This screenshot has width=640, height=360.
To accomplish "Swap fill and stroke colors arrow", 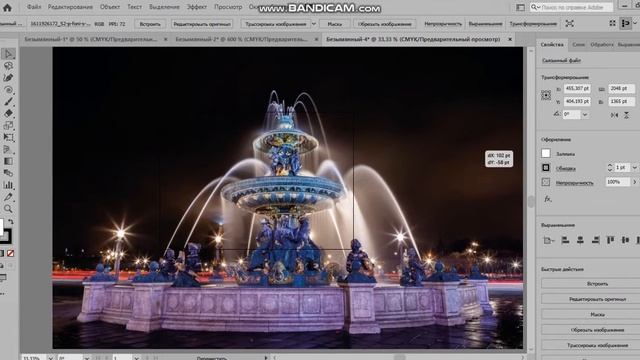I will pyautogui.click(x=11, y=222).
